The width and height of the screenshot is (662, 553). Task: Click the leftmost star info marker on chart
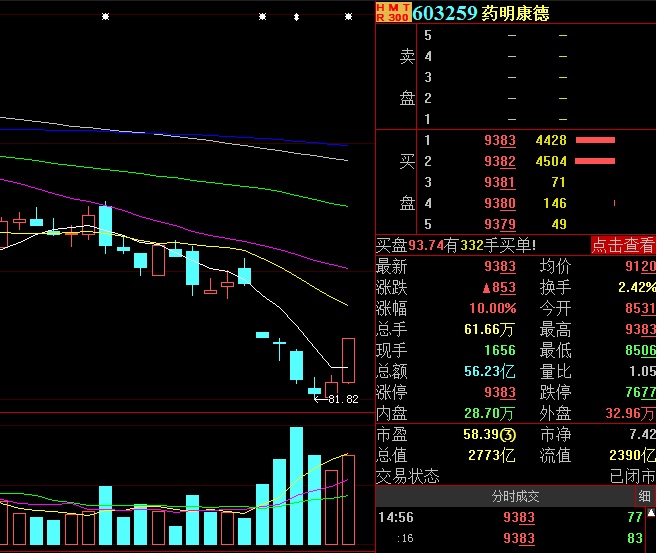[x=106, y=17]
